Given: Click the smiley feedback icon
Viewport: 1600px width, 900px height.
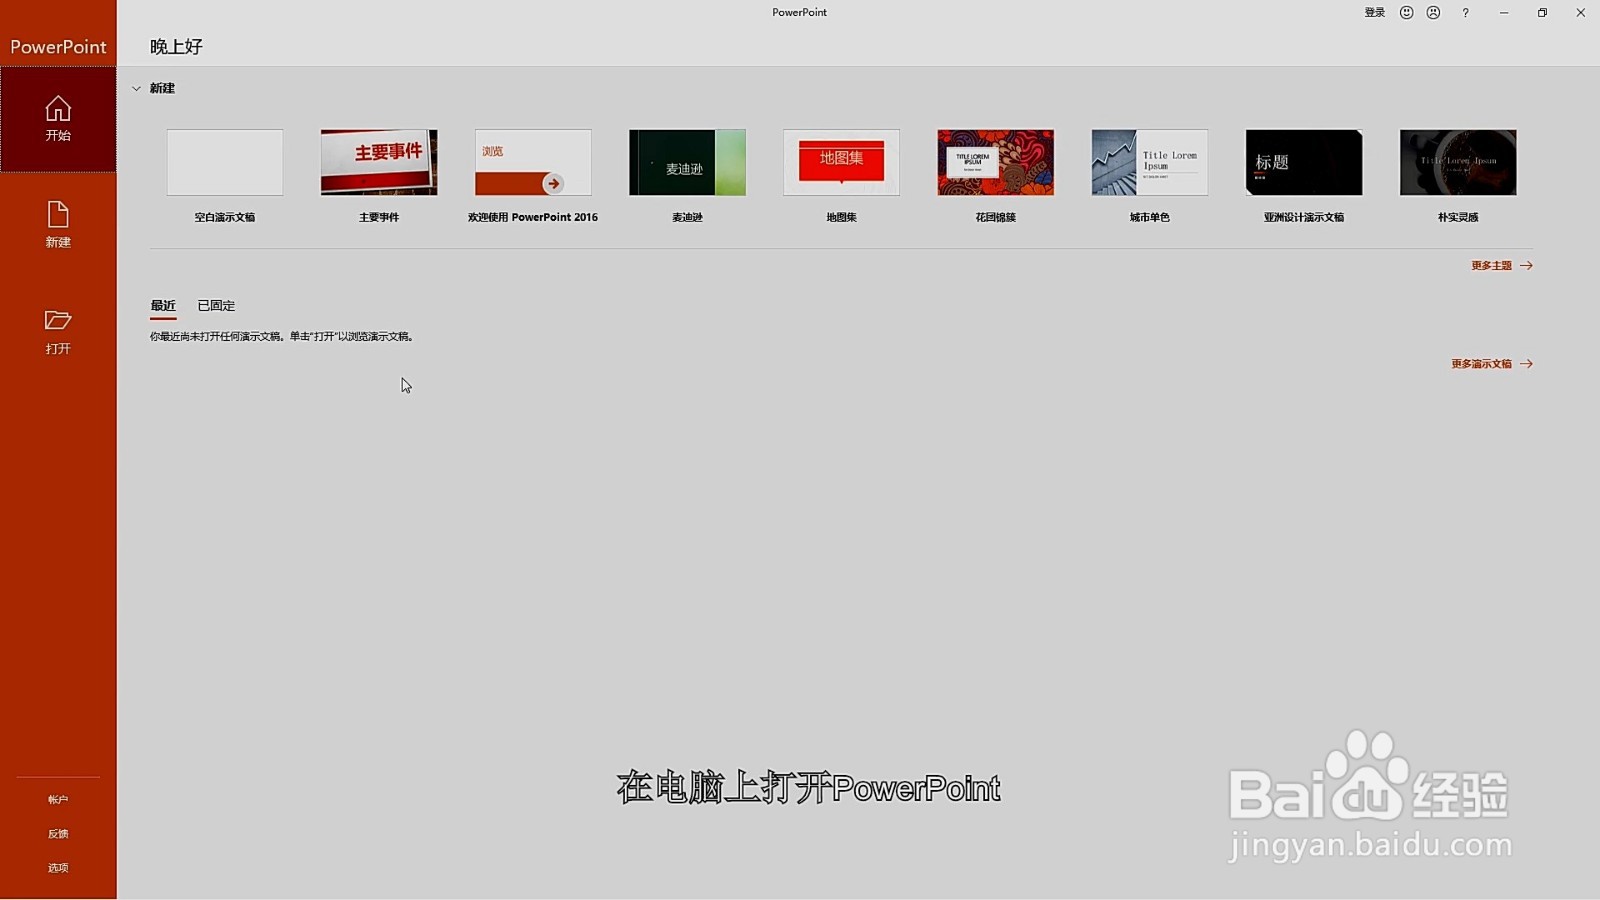Looking at the screenshot, I should click(x=1406, y=13).
